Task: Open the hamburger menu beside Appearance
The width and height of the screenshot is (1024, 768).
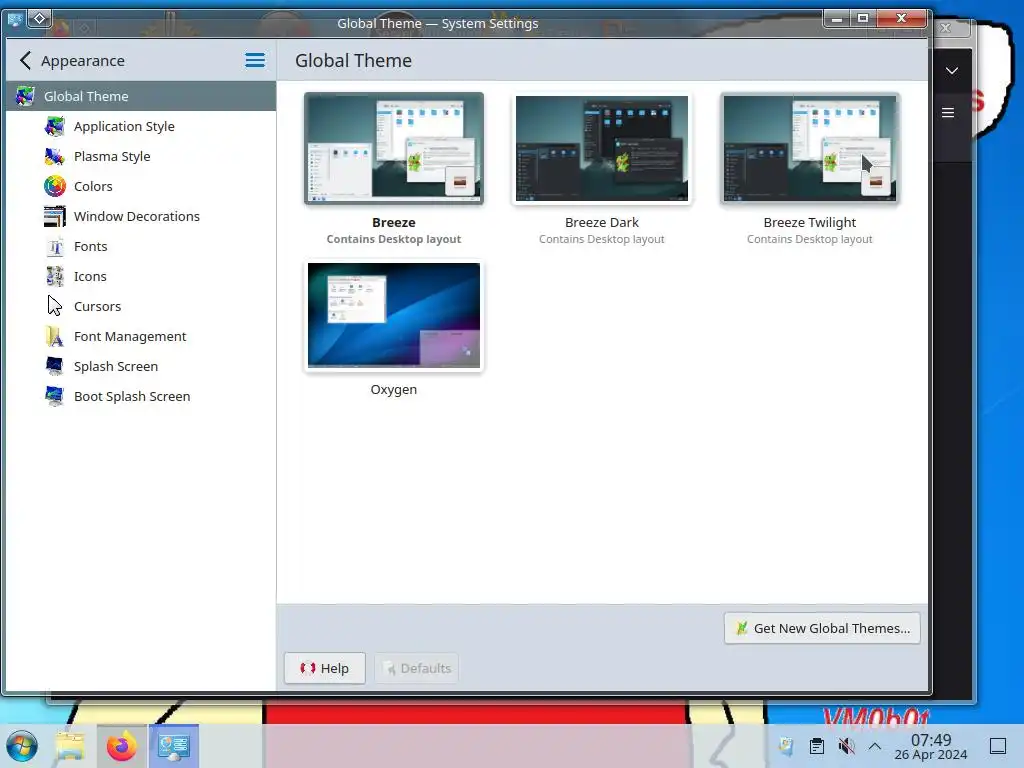Action: (255, 61)
